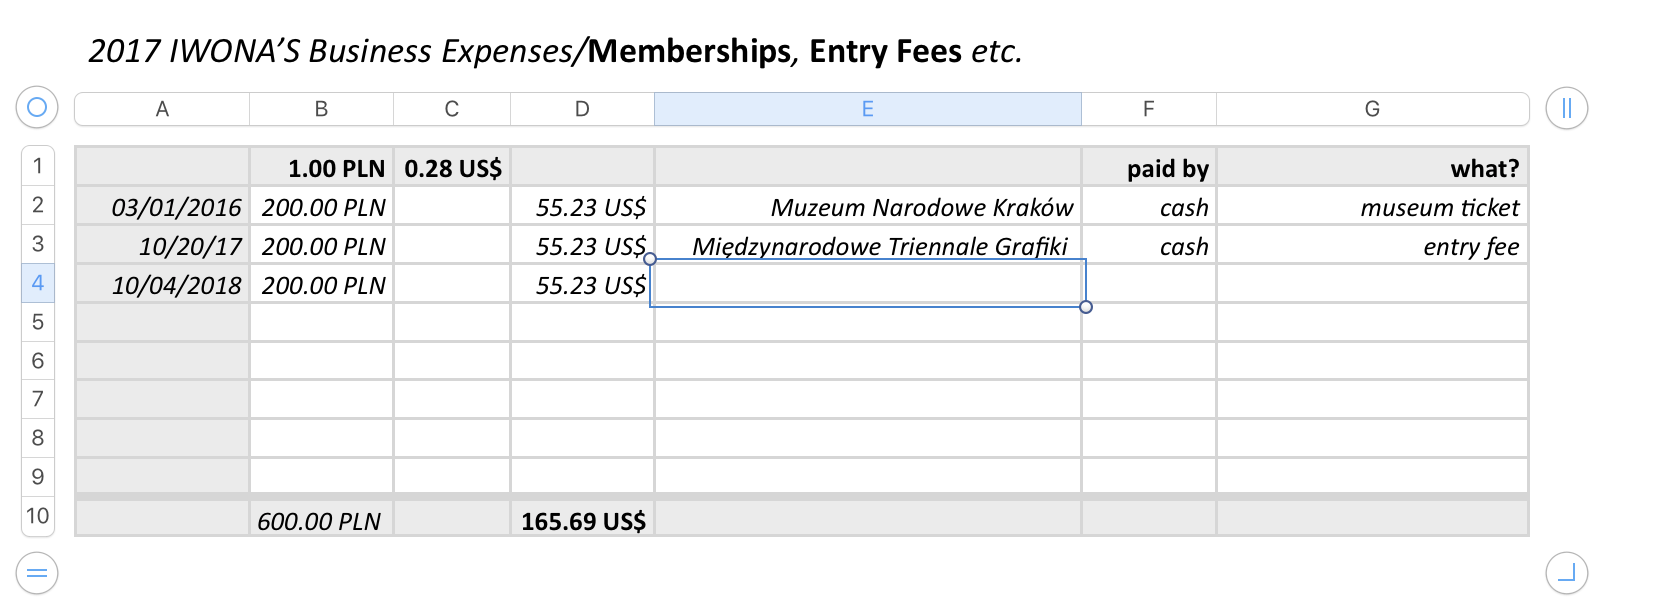1662x616 pixels.
Task: Select column G header
Action: coord(1372,109)
